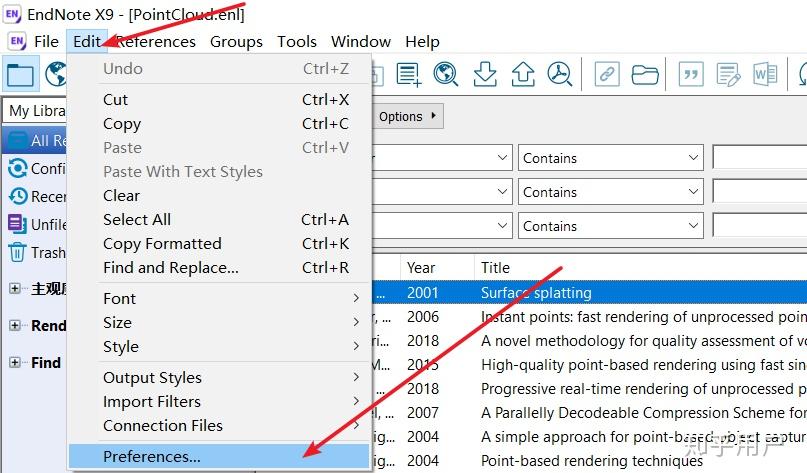
Task: Click the Unfiled group icon
Action: (17, 224)
